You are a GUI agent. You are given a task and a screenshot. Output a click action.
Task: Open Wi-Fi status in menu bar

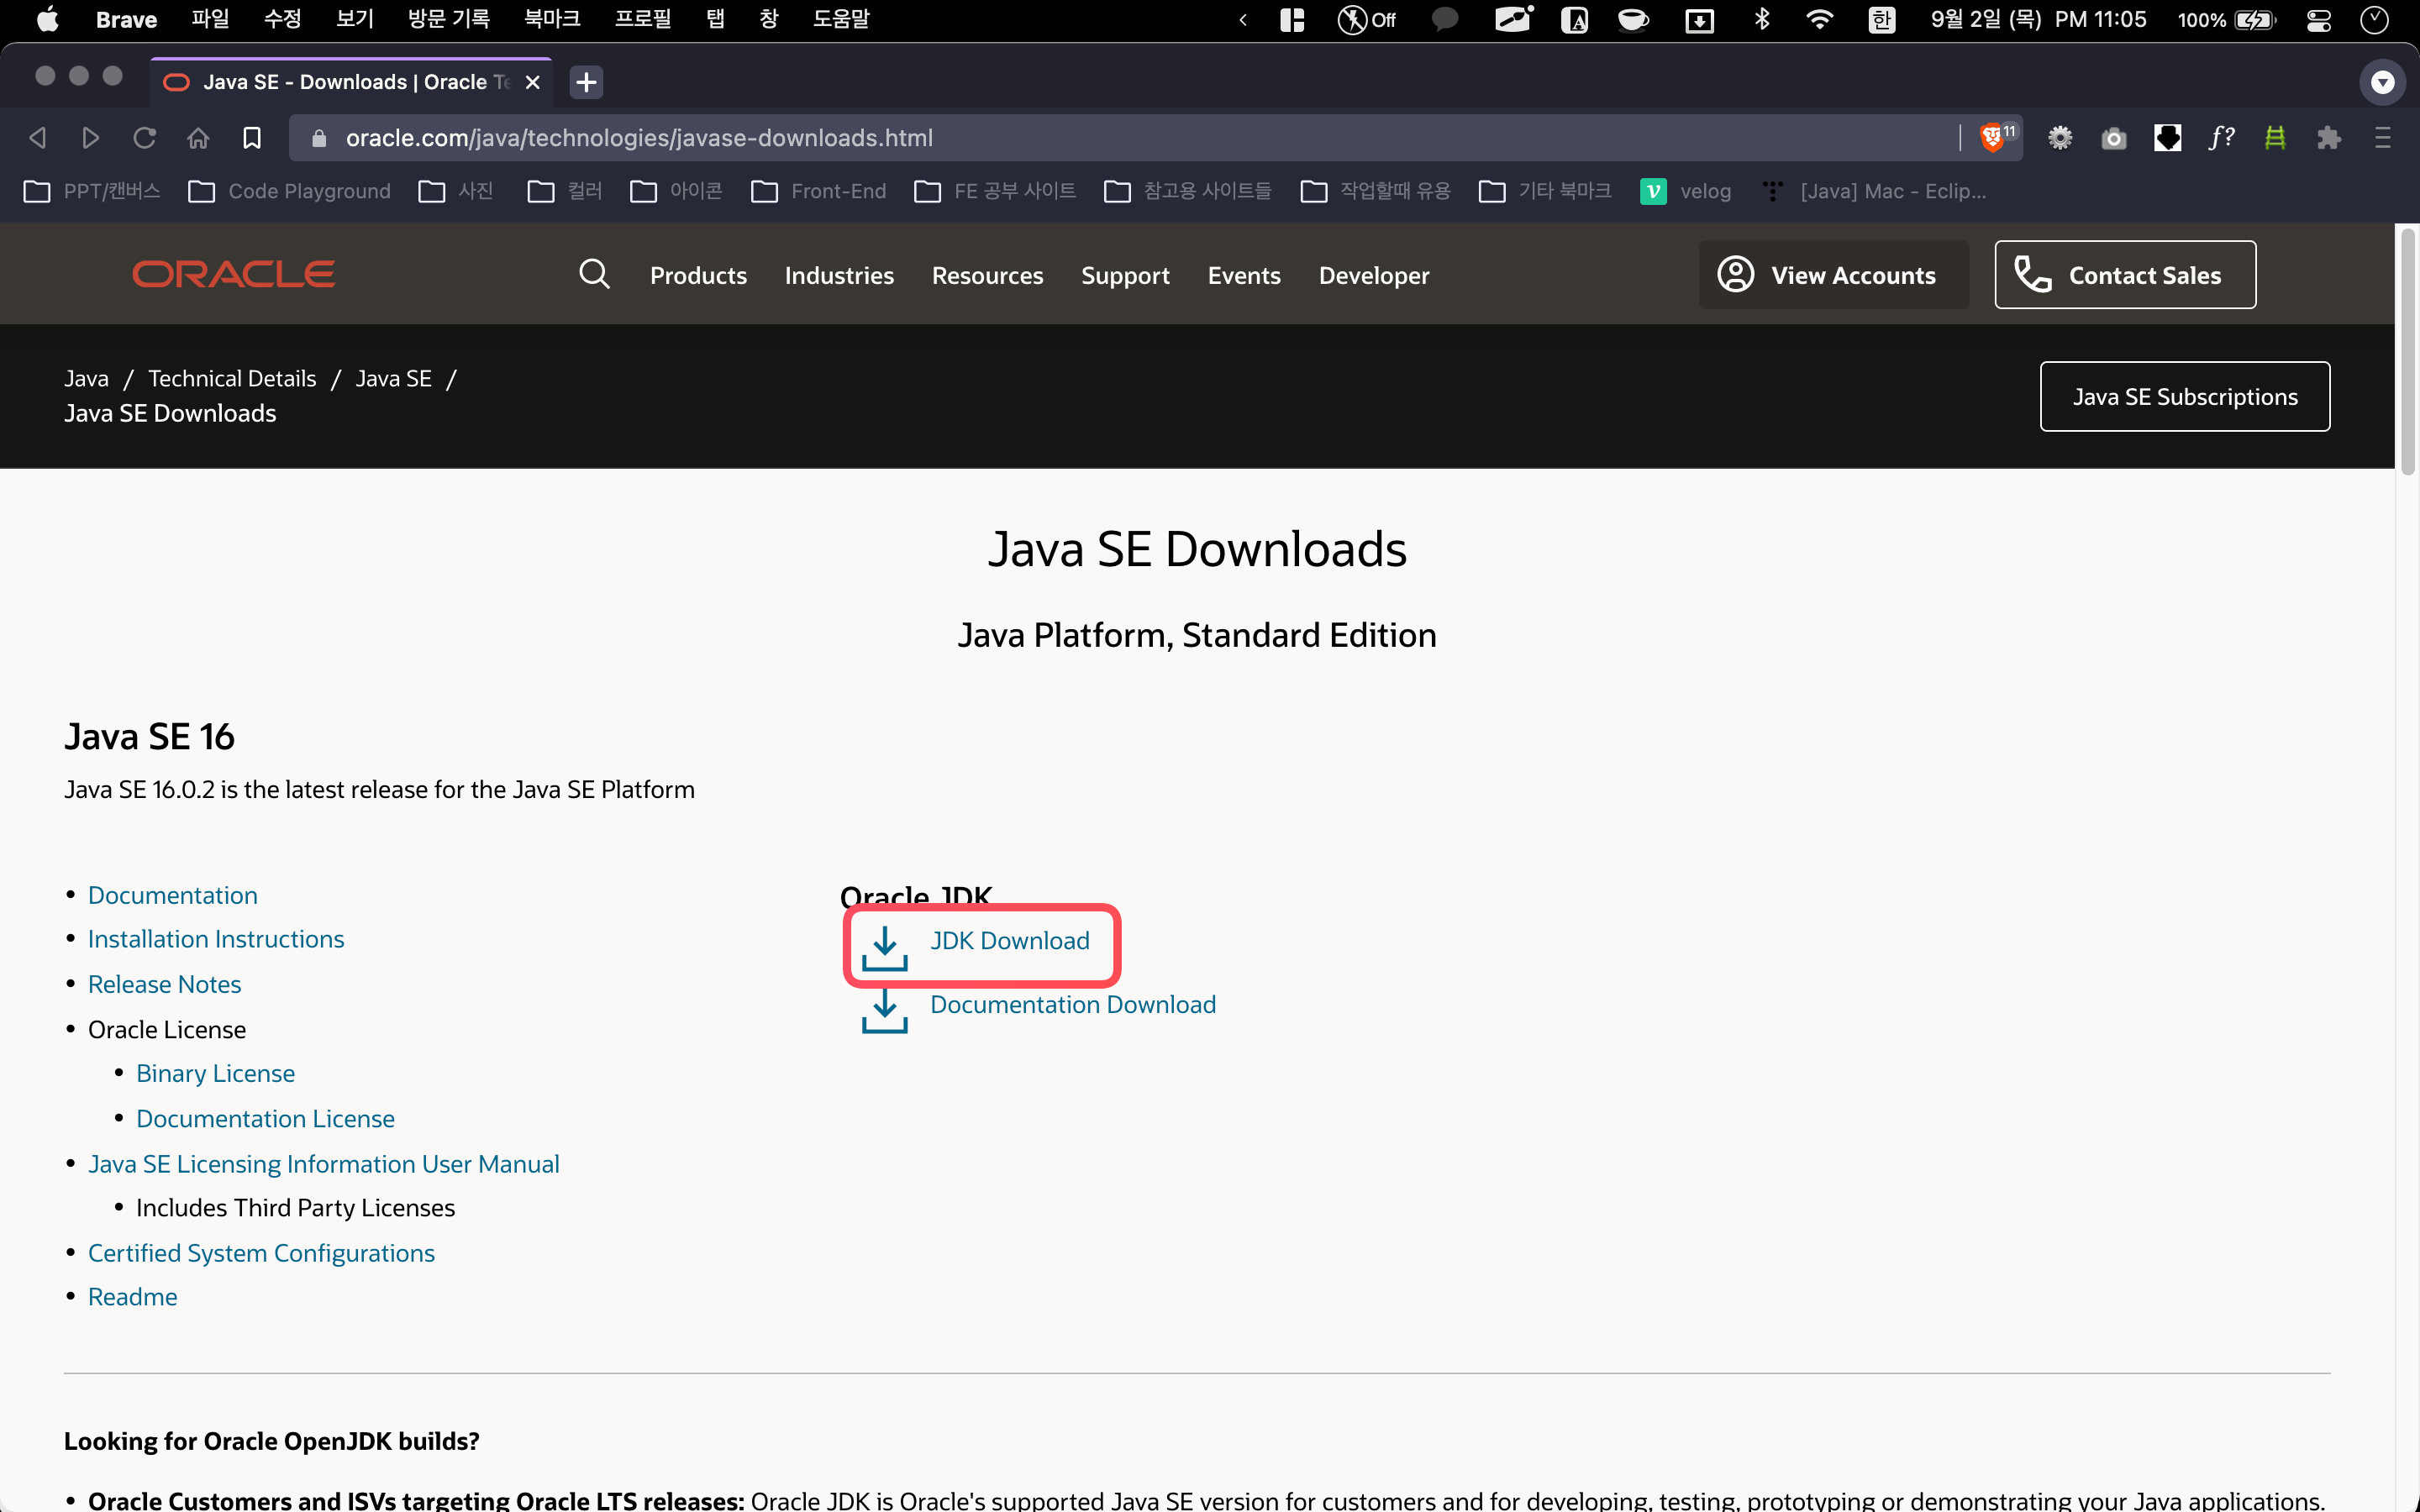point(1820,19)
